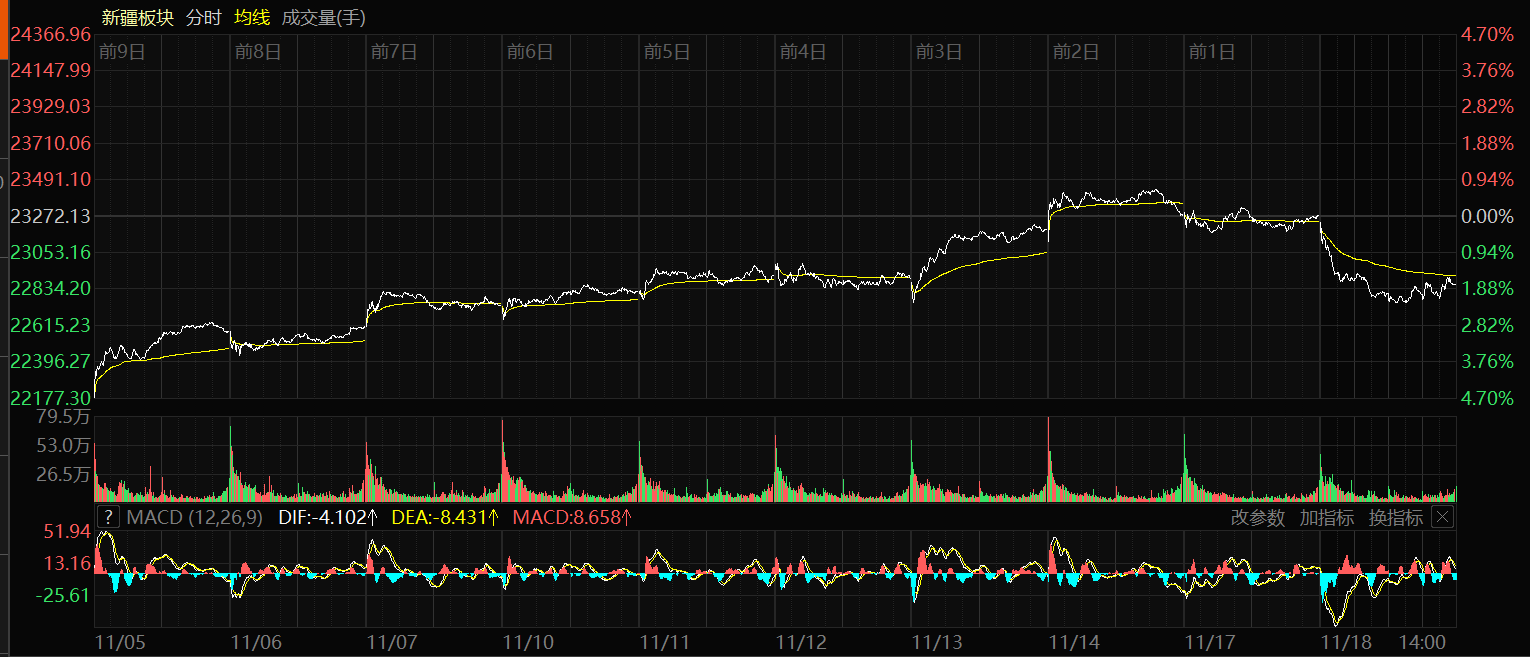The width and height of the screenshot is (1530, 657).
Task: Close the MACD indicator panel
Action: (x=1442, y=517)
